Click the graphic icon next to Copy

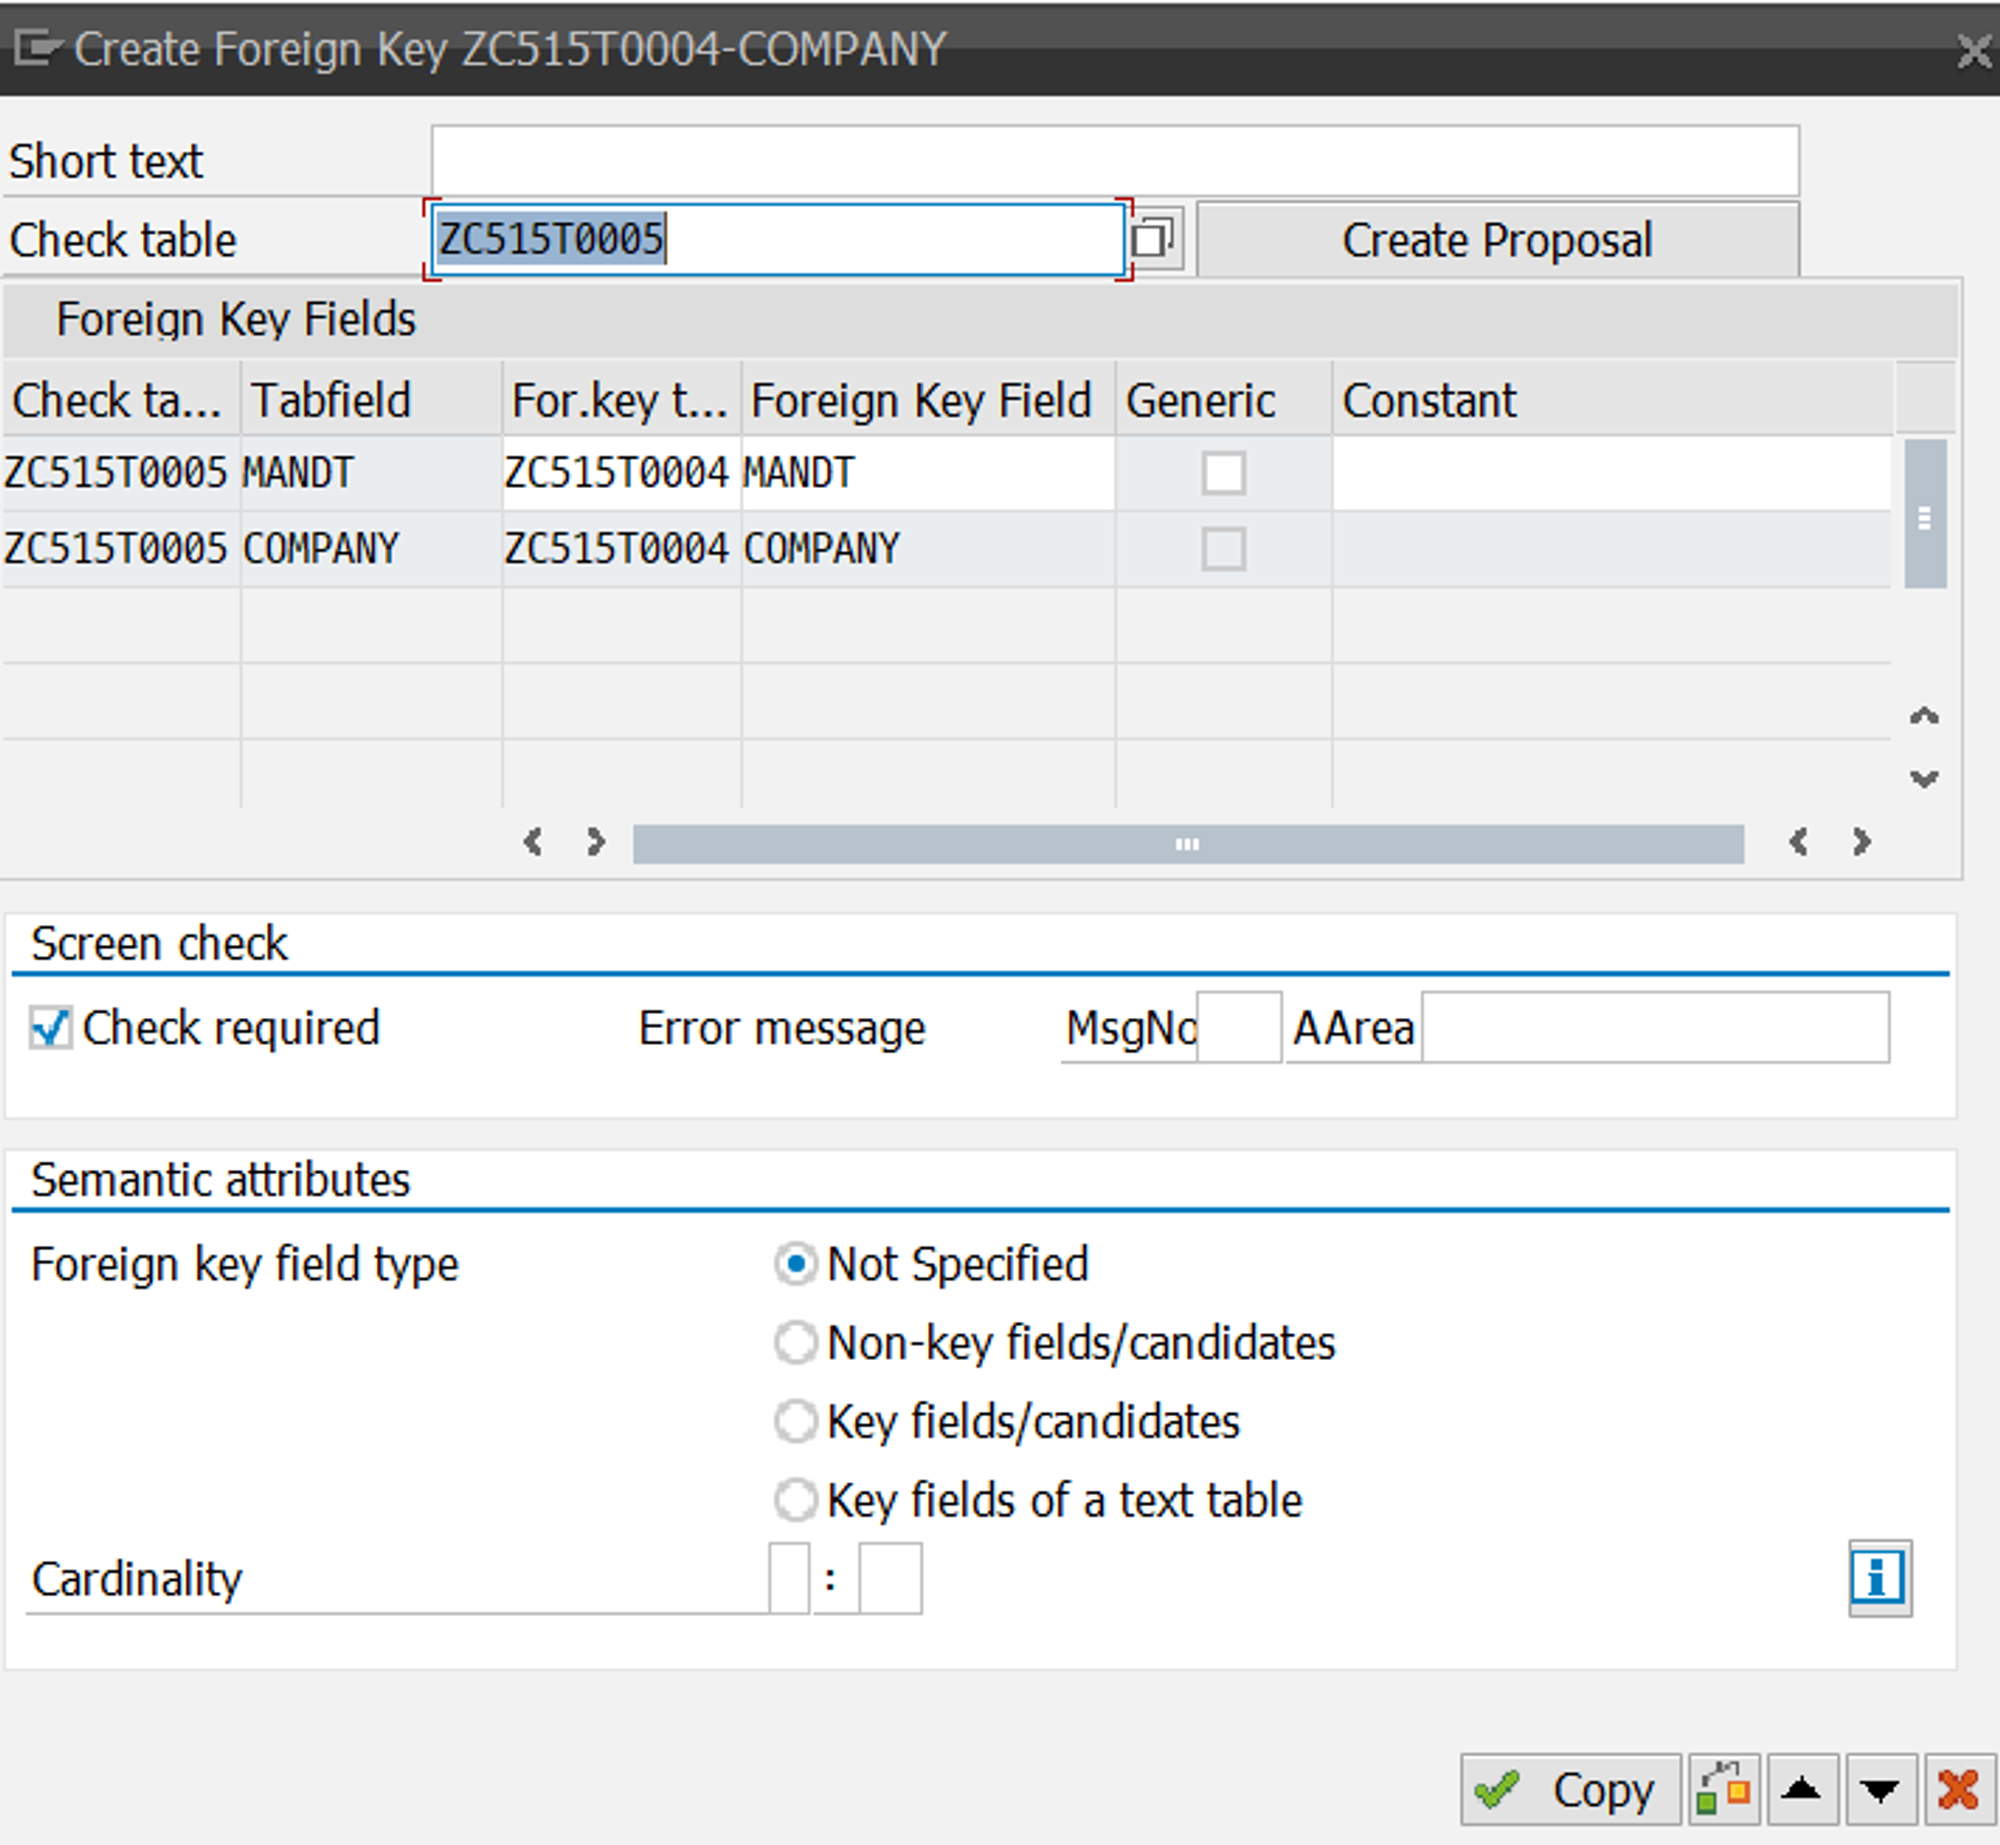tap(1724, 1789)
